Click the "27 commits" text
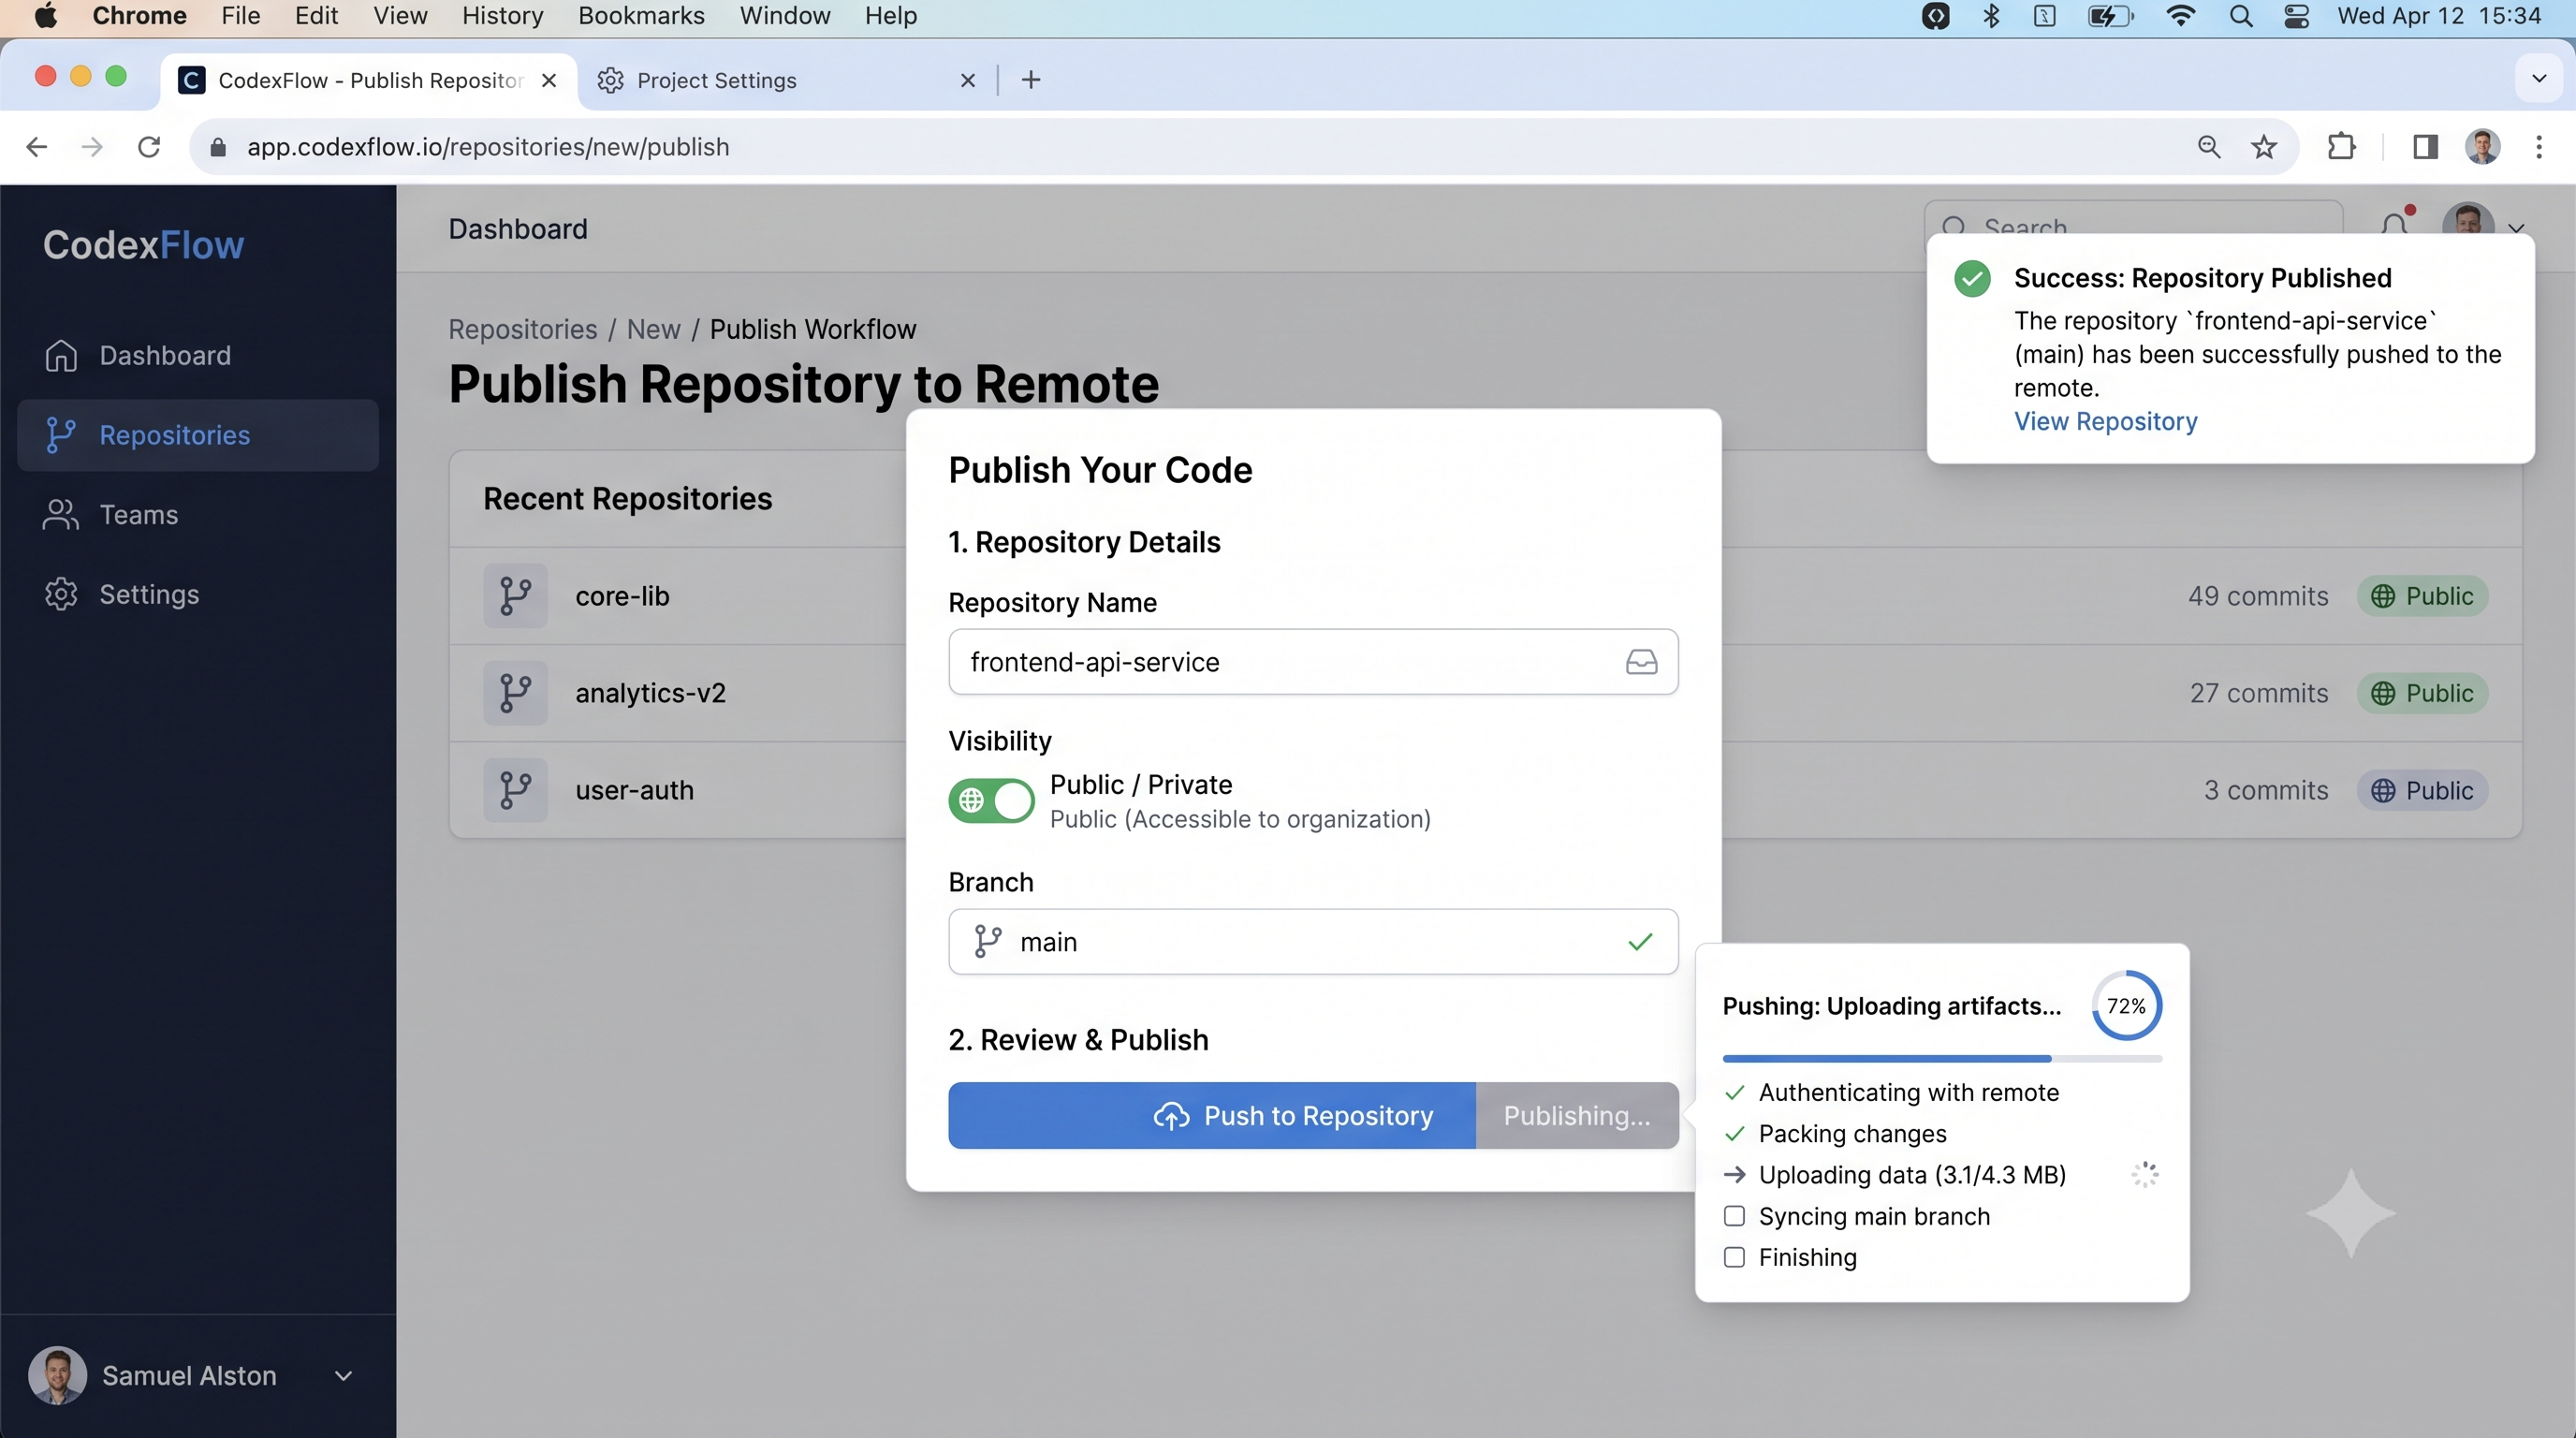 (2259, 693)
